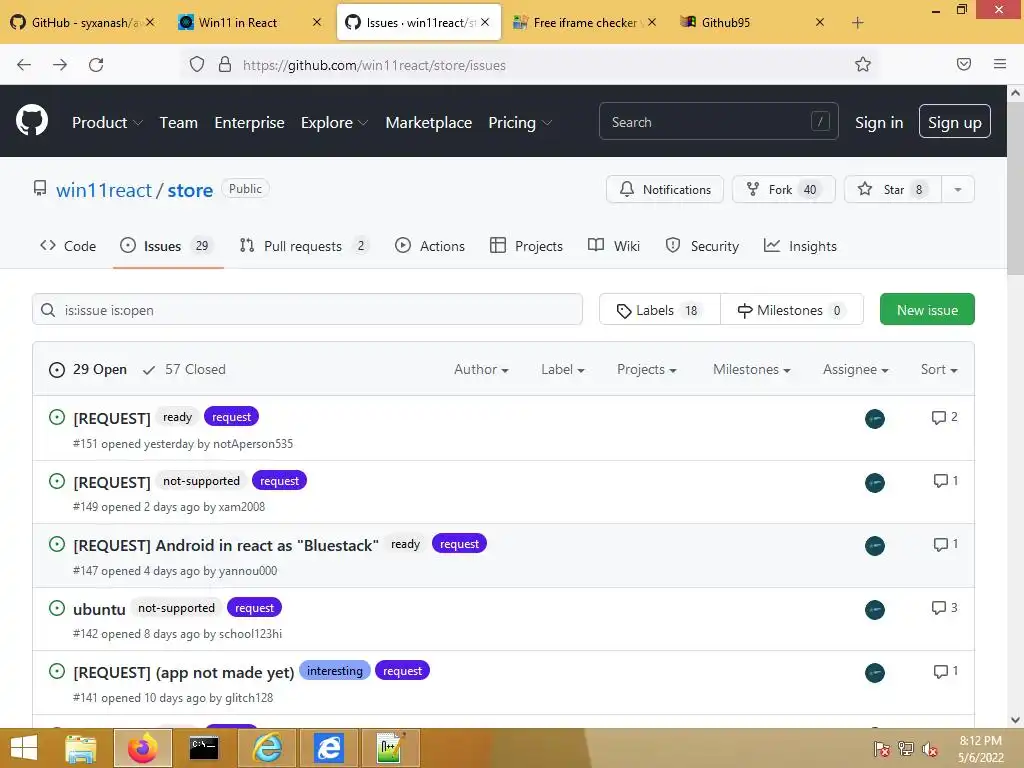Open the Projects filter dropdown
Viewport: 1024px width, 768px height.
point(647,370)
